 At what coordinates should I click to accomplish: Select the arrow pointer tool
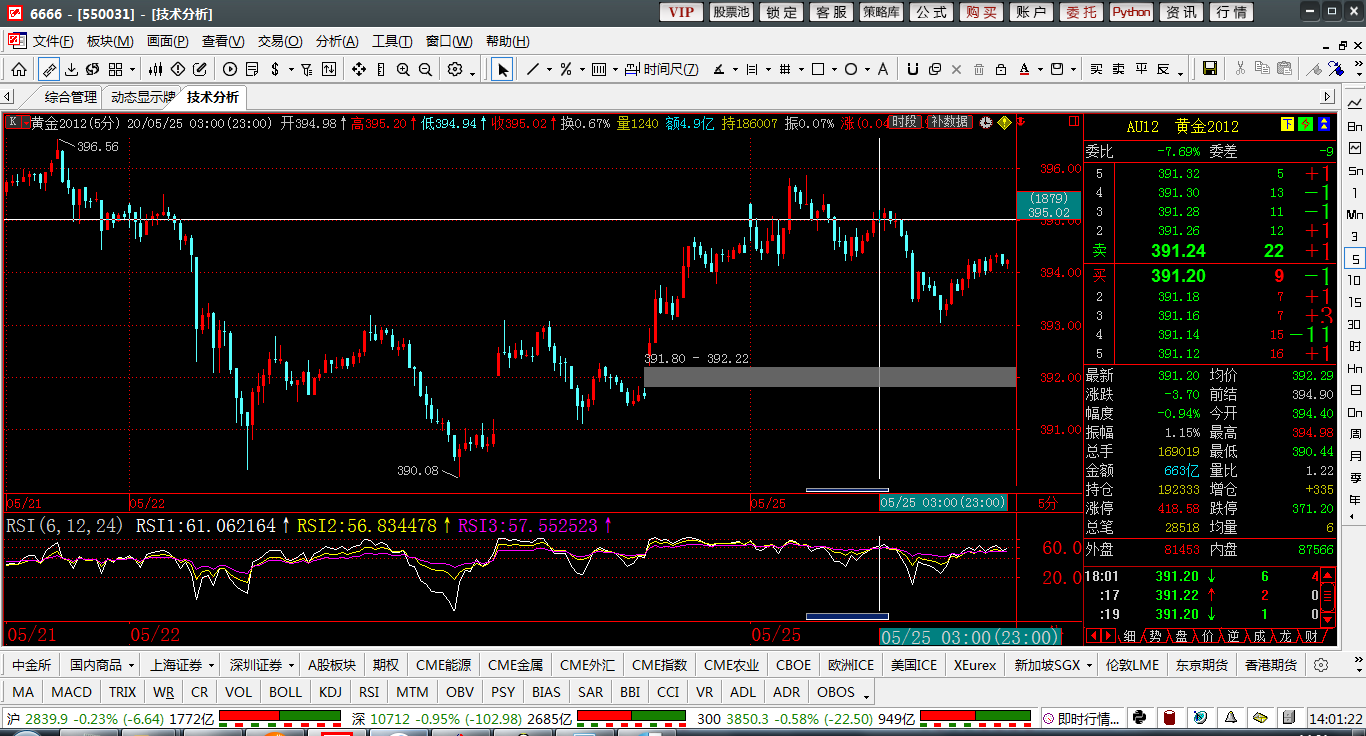[502, 69]
